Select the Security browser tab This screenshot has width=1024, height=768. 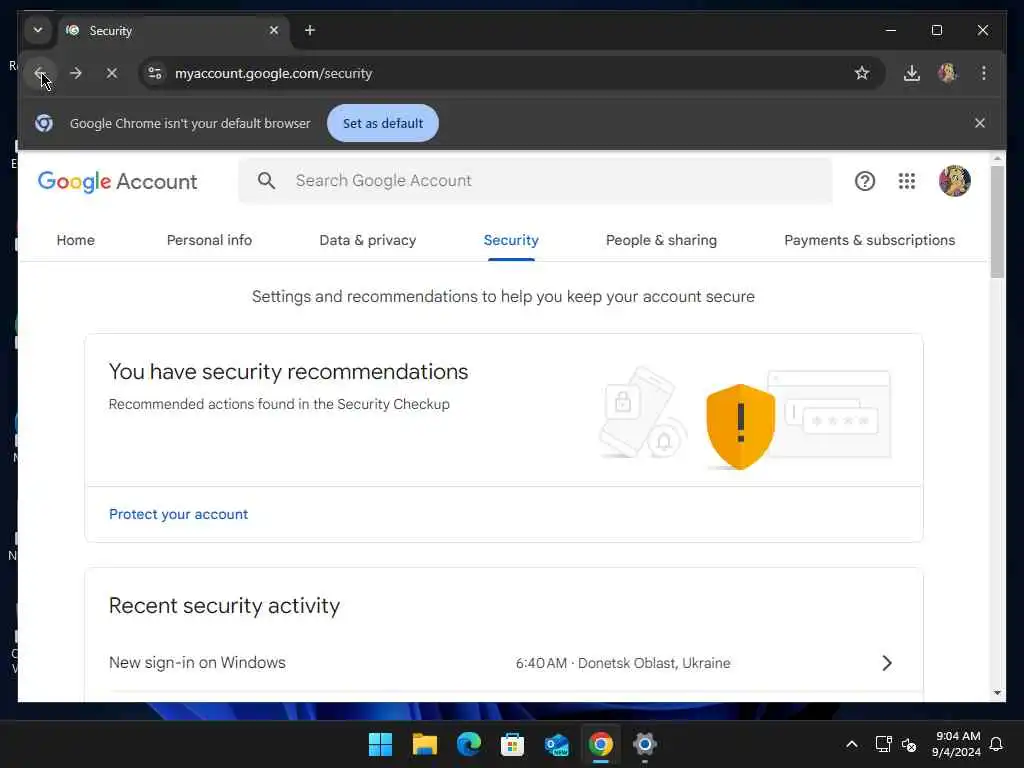pos(173,31)
